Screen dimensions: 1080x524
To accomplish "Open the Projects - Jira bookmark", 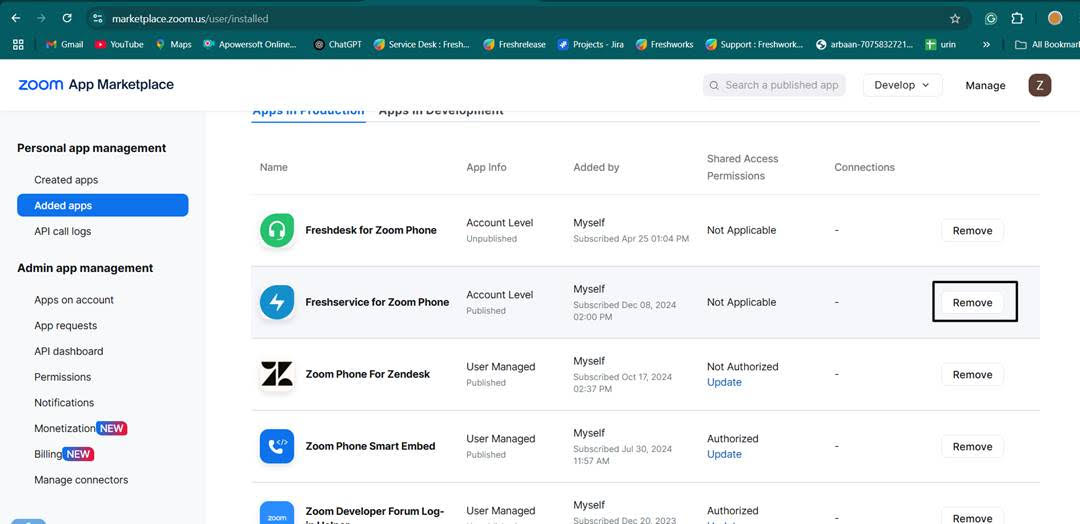I will (591, 44).
